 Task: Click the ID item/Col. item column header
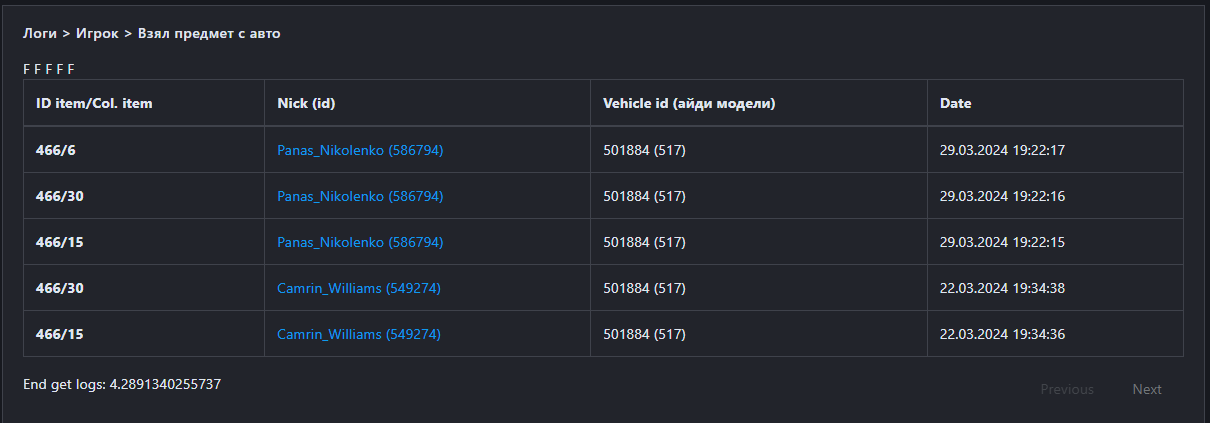(94, 103)
